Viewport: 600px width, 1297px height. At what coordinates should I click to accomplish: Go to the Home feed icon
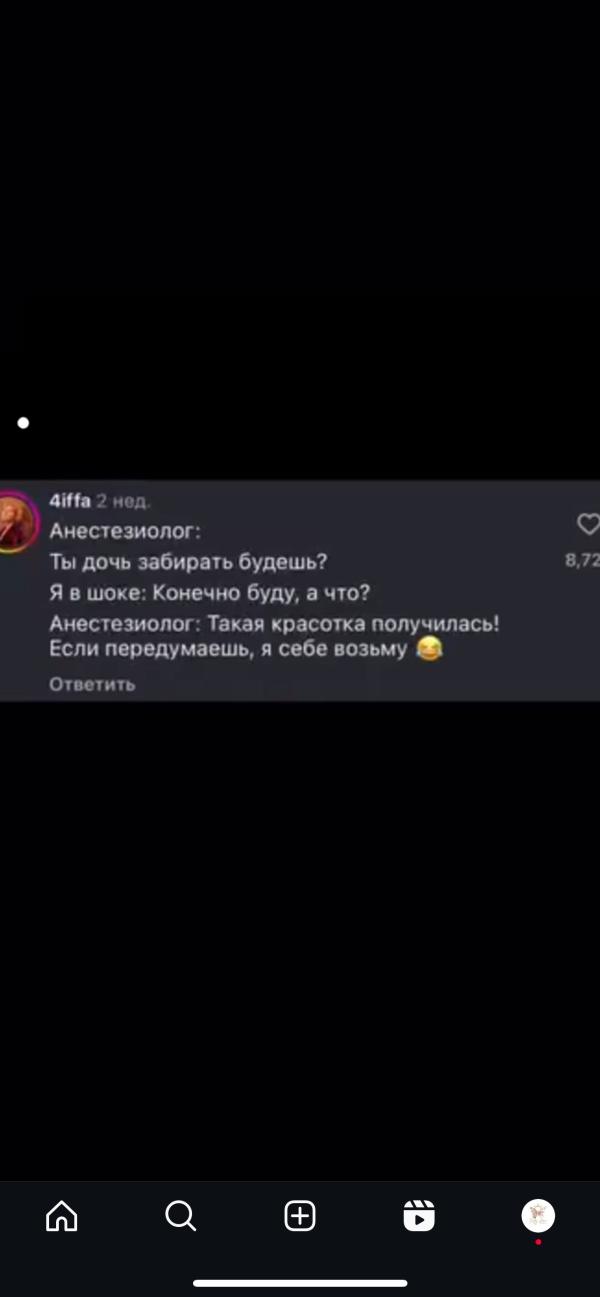(x=62, y=1216)
